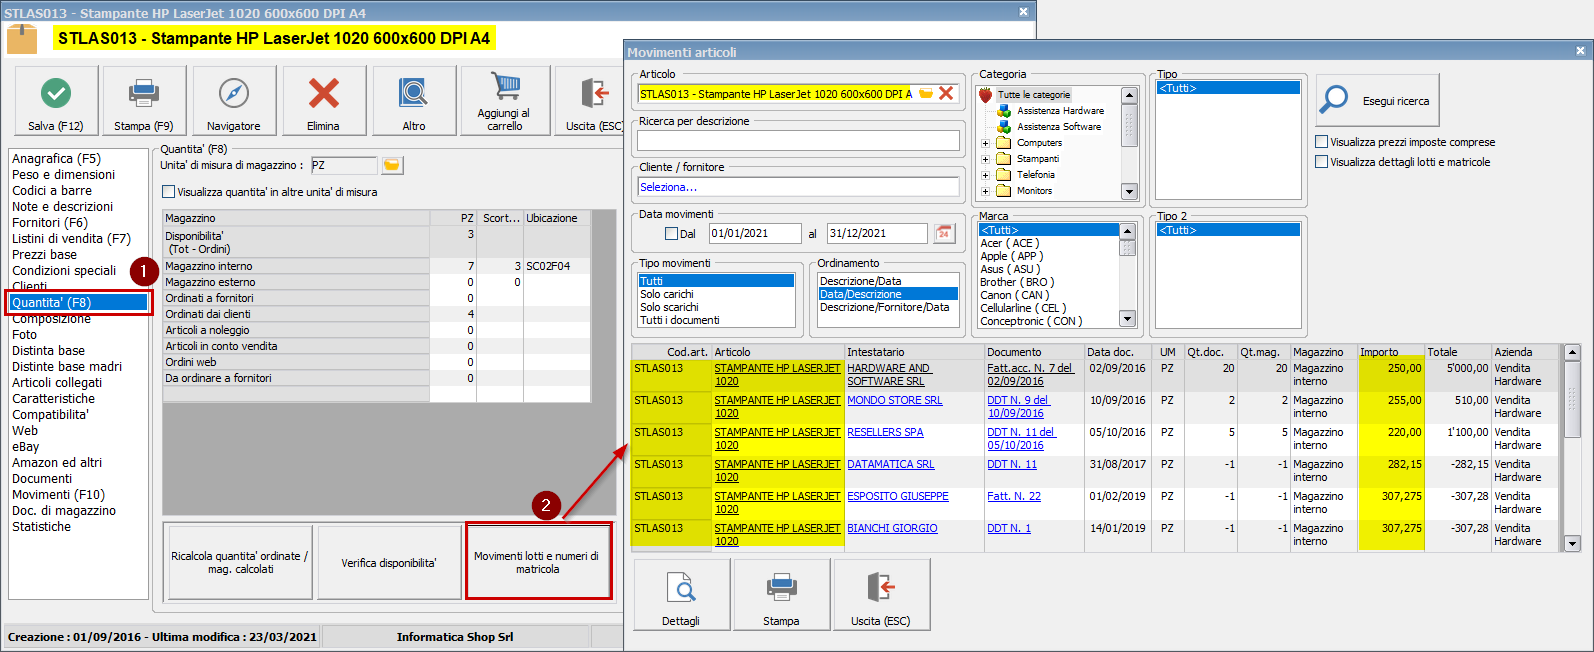Check Visualizza dettagli lotti e matricole
This screenshot has width=1594, height=652.
1322,162
